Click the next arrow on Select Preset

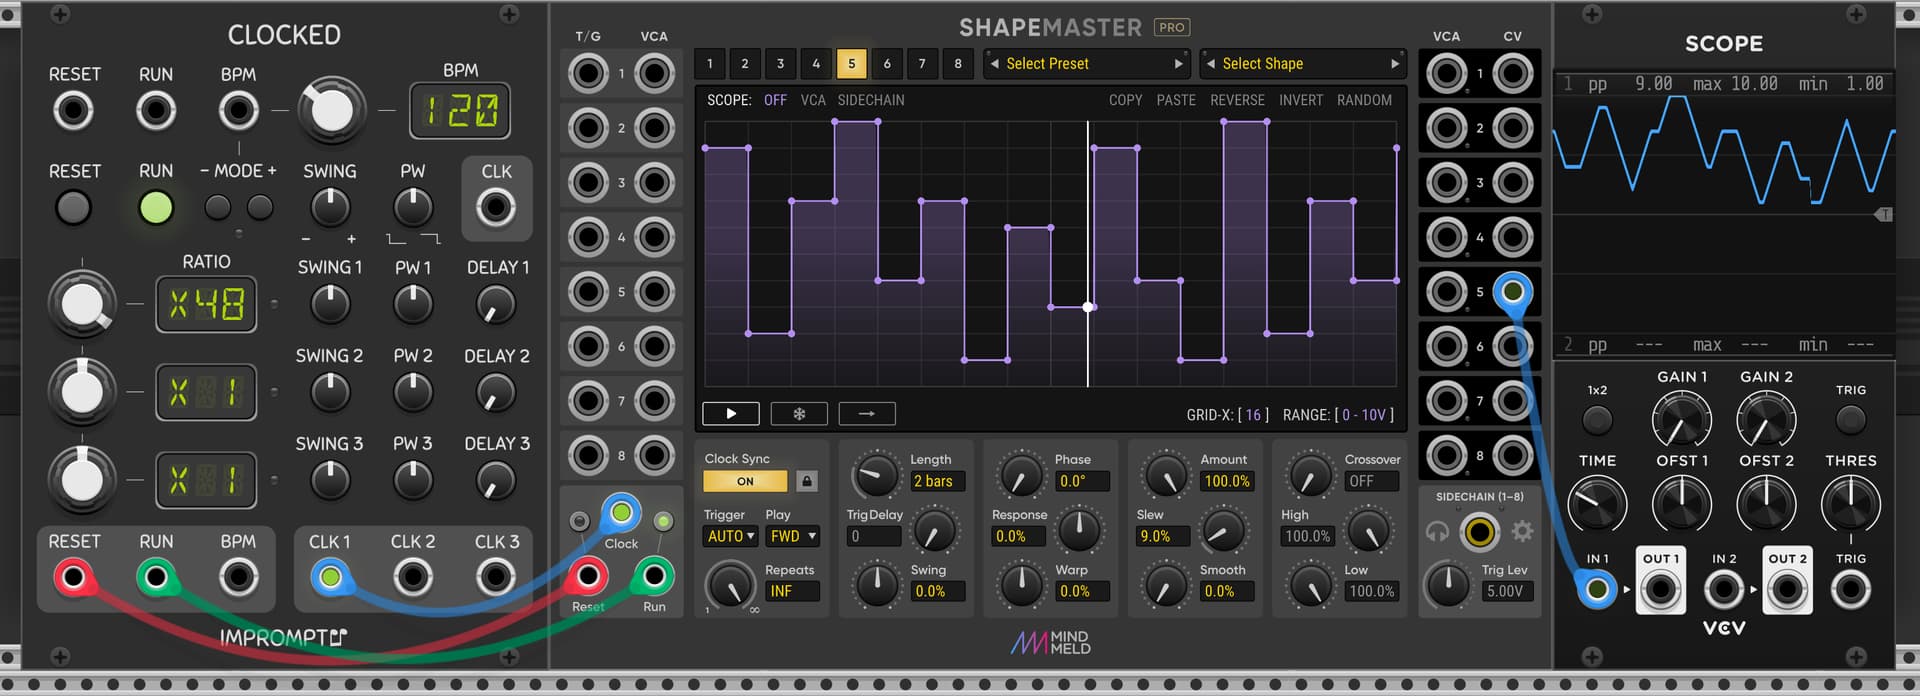[1178, 64]
